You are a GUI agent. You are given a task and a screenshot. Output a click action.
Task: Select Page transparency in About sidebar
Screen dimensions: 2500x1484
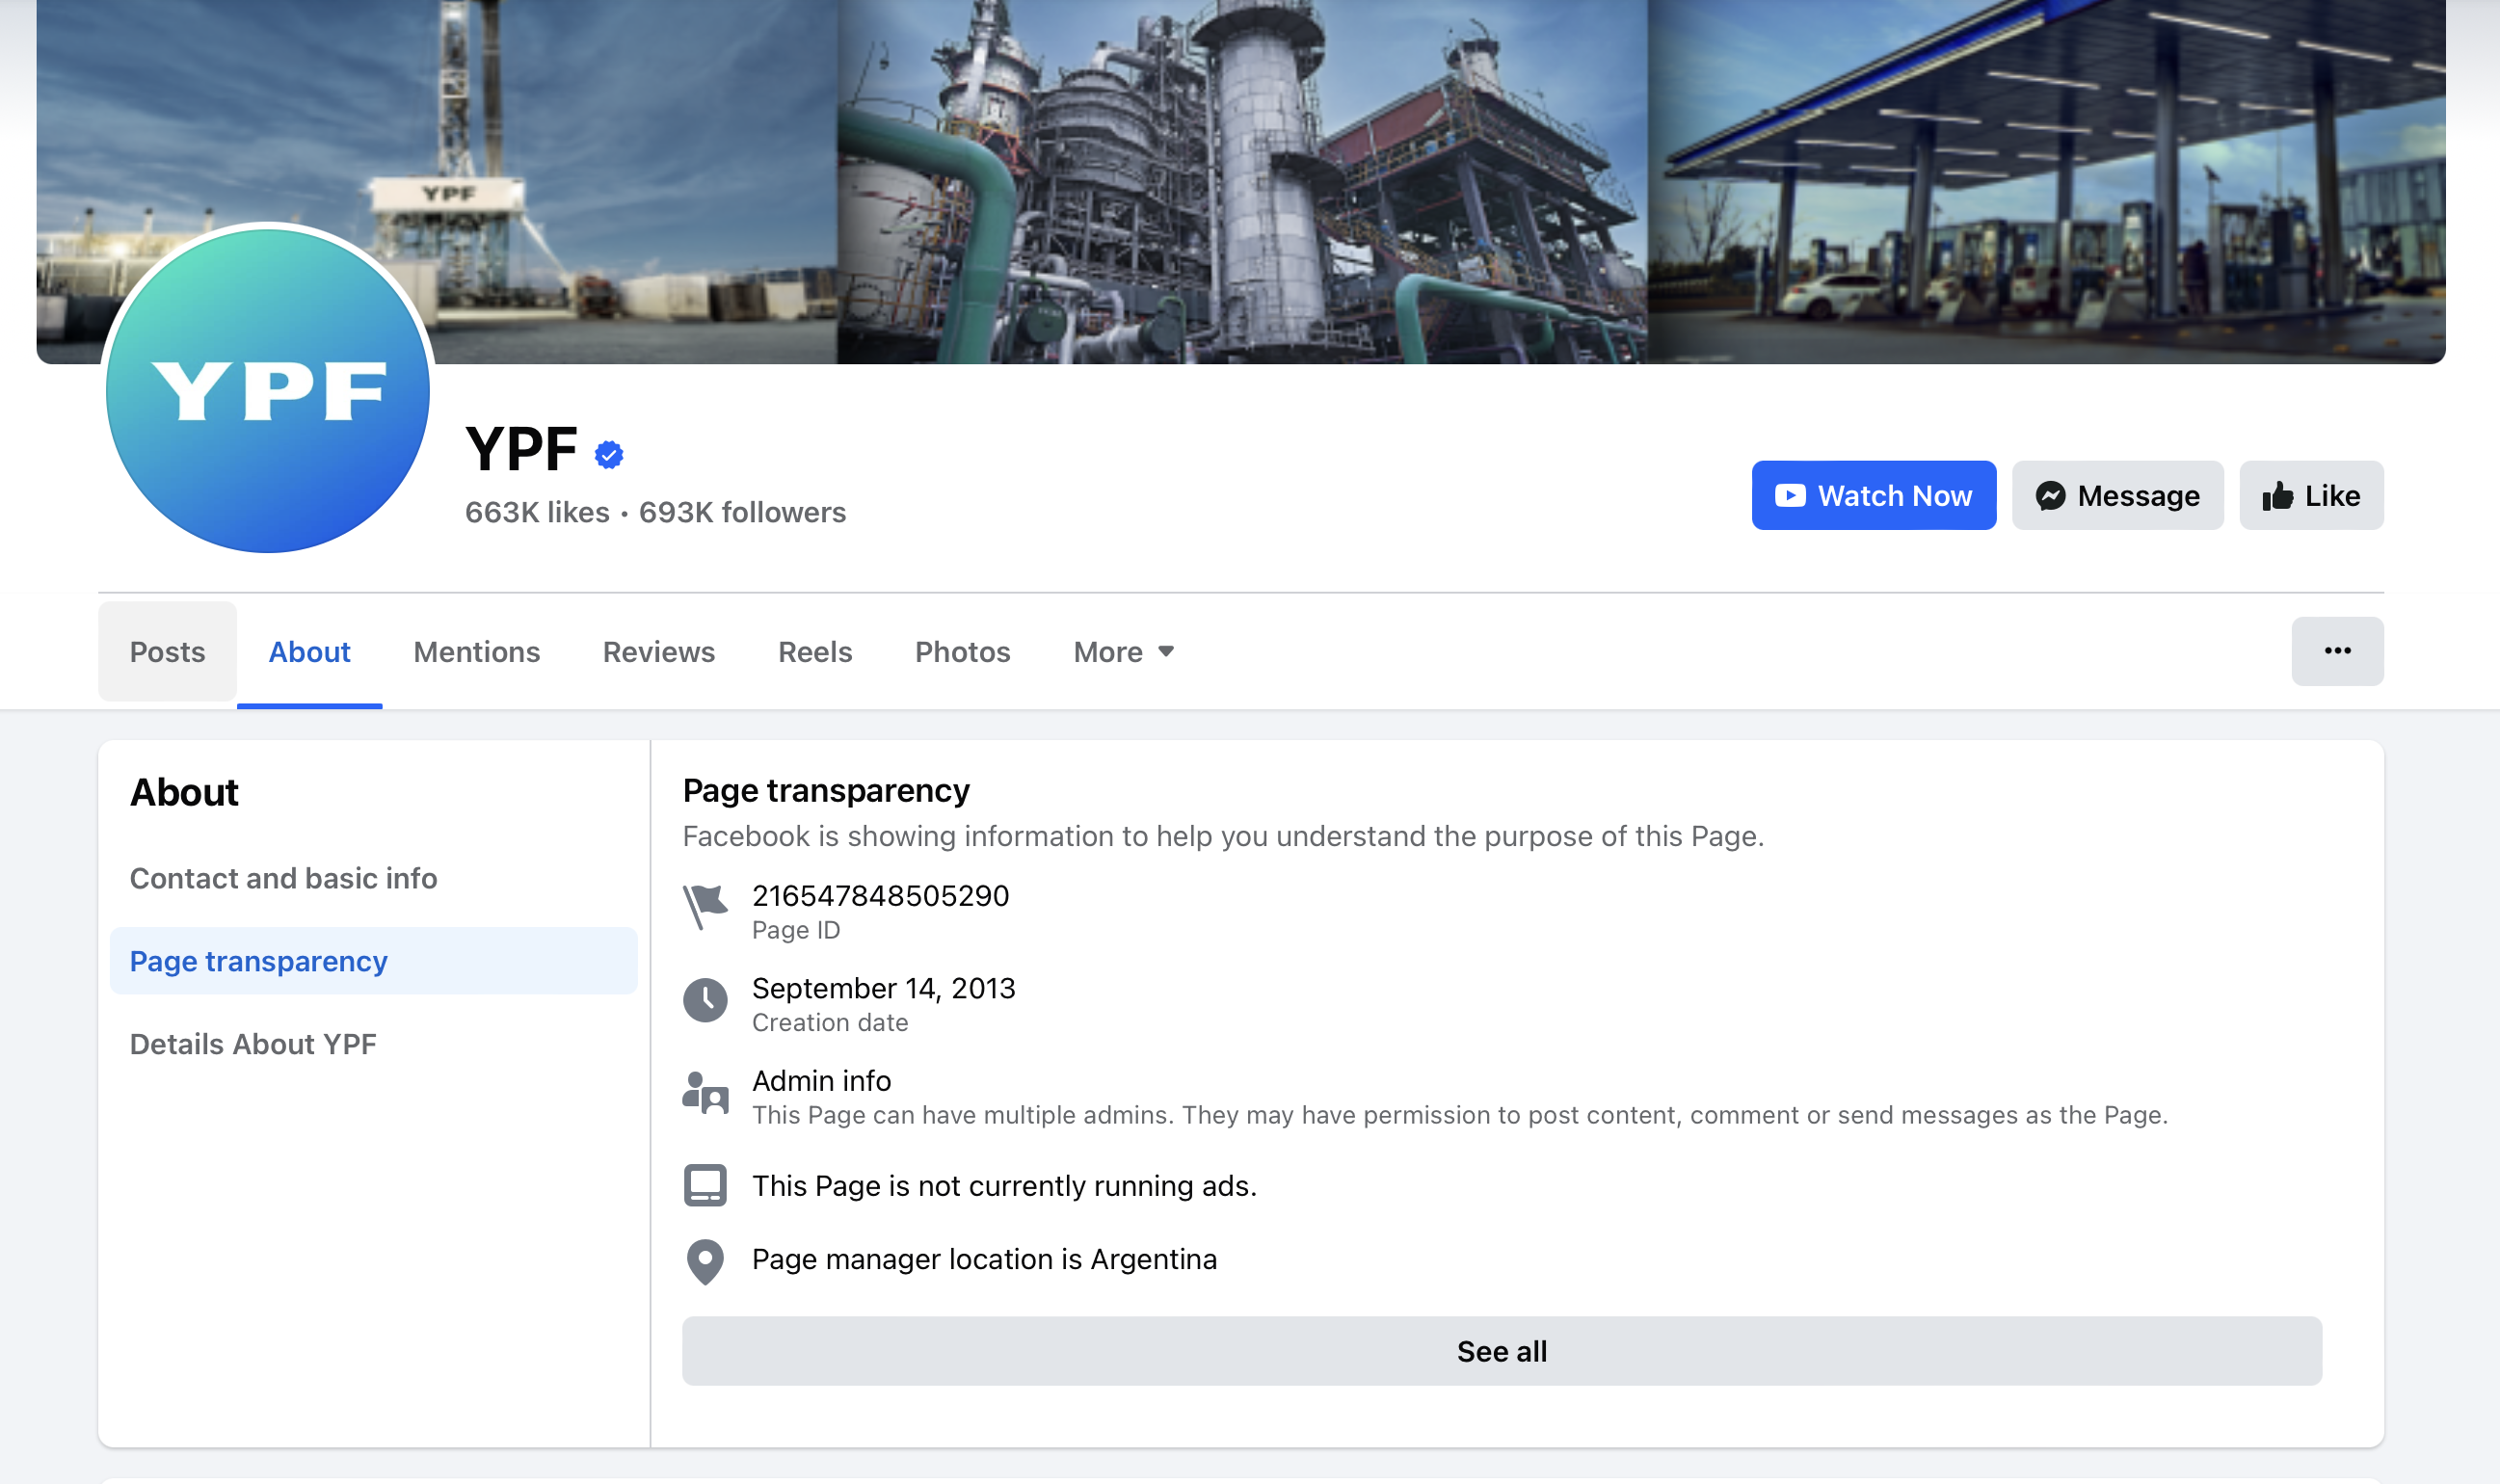373,961
